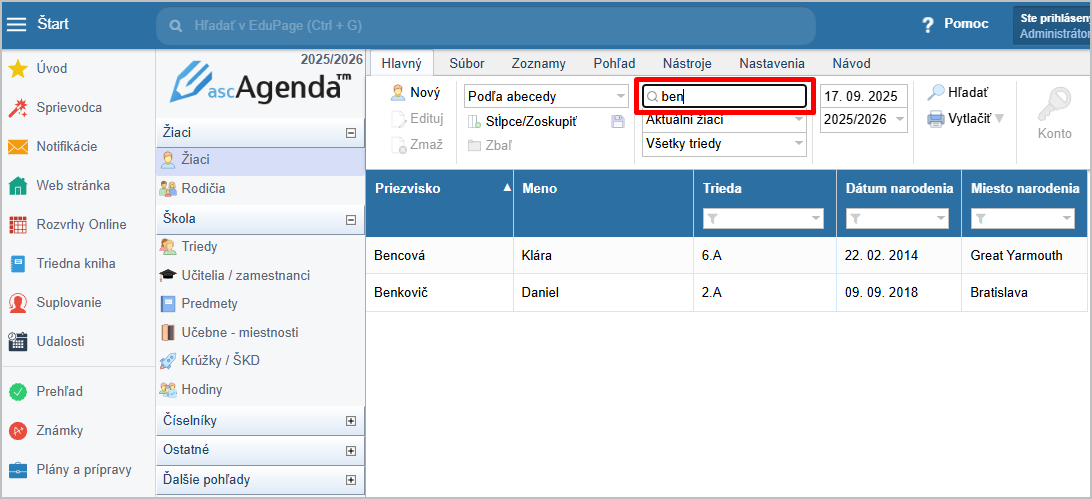Open the Podľa abecedy sort dropdown
1092x499 pixels.
coord(546,96)
